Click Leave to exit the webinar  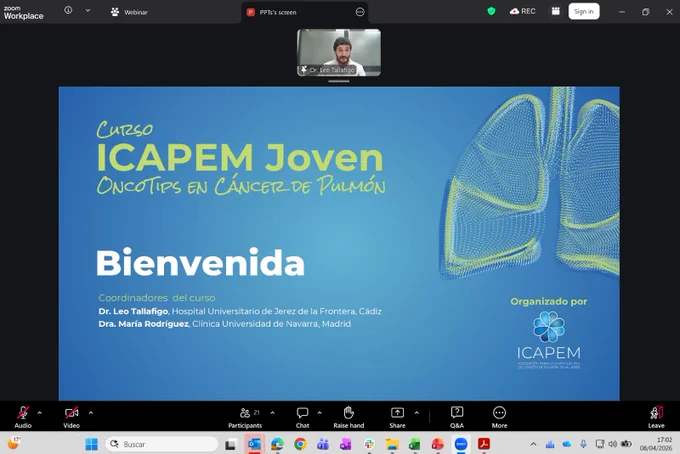(656, 417)
